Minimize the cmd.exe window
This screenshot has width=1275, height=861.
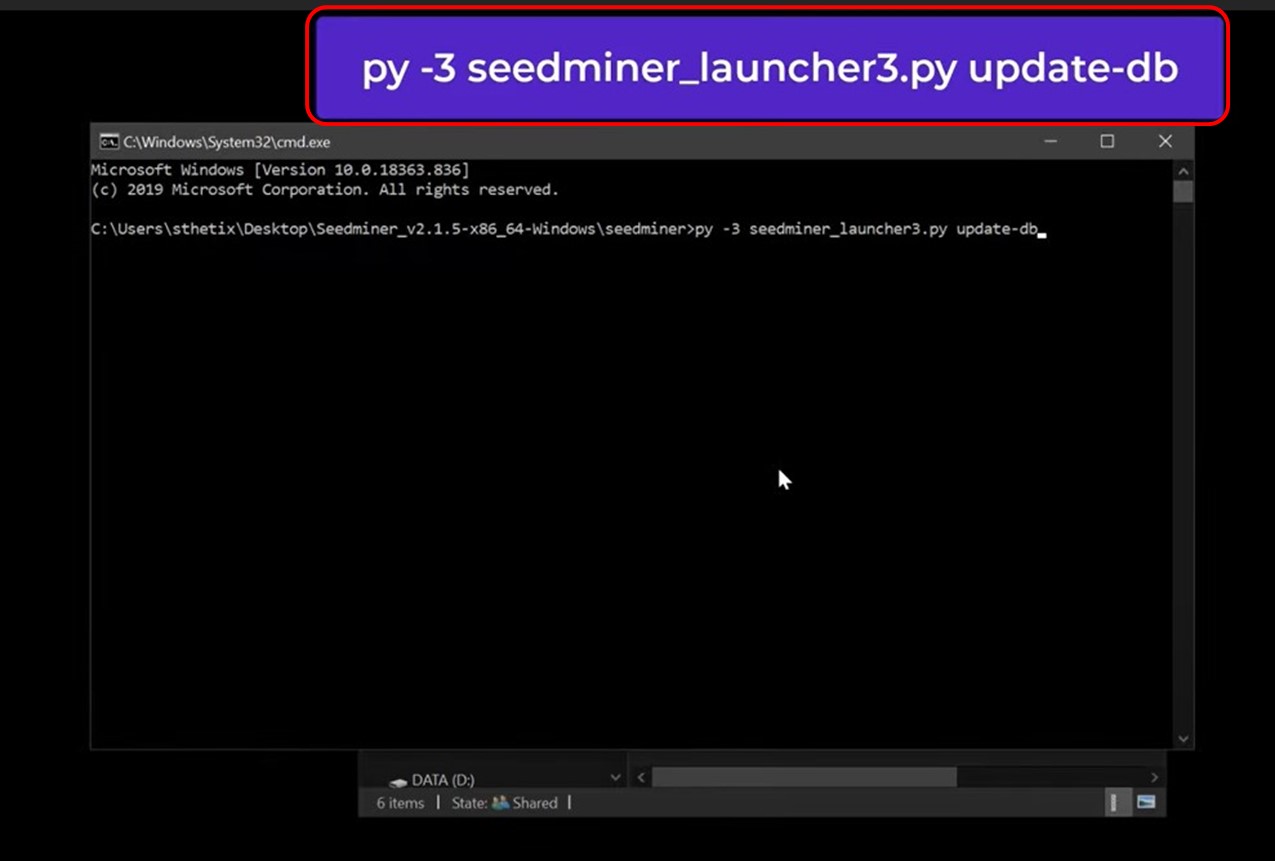(x=1050, y=142)
